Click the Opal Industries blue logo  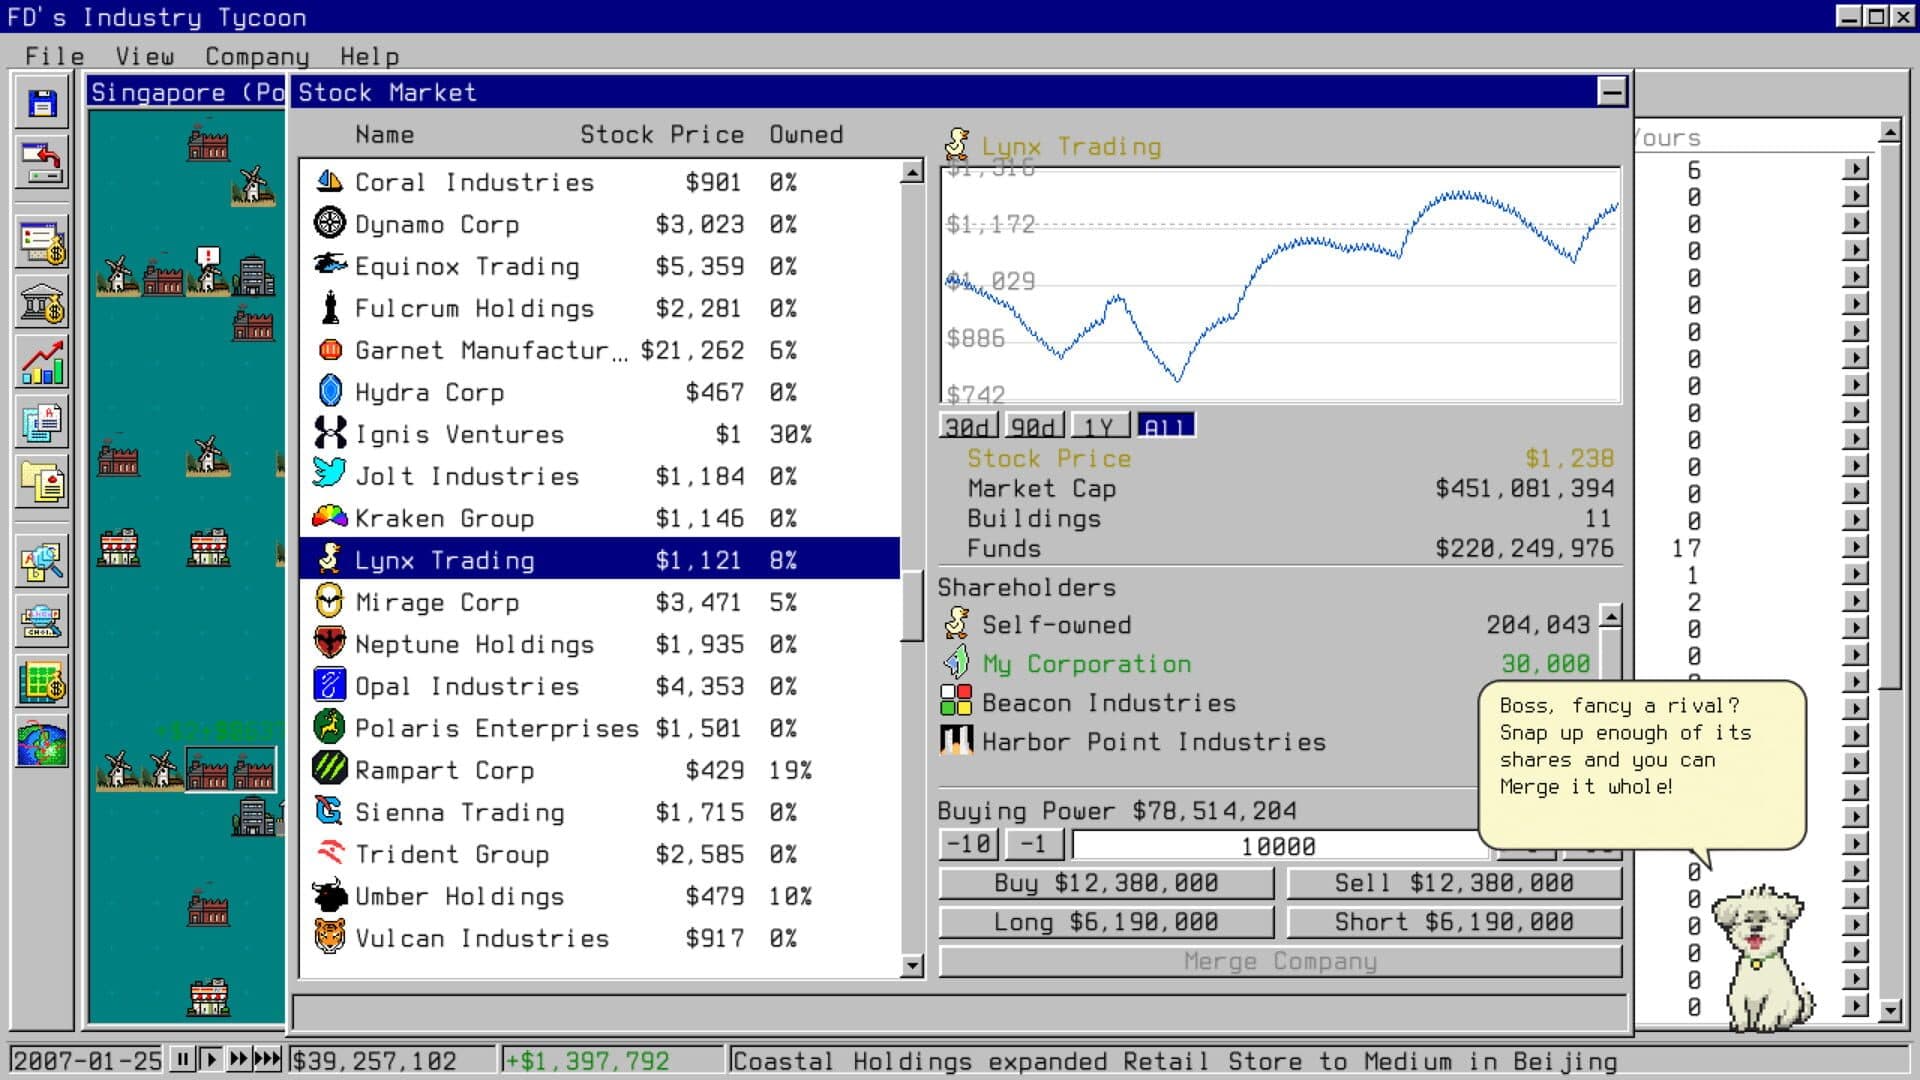click(329, 685)
